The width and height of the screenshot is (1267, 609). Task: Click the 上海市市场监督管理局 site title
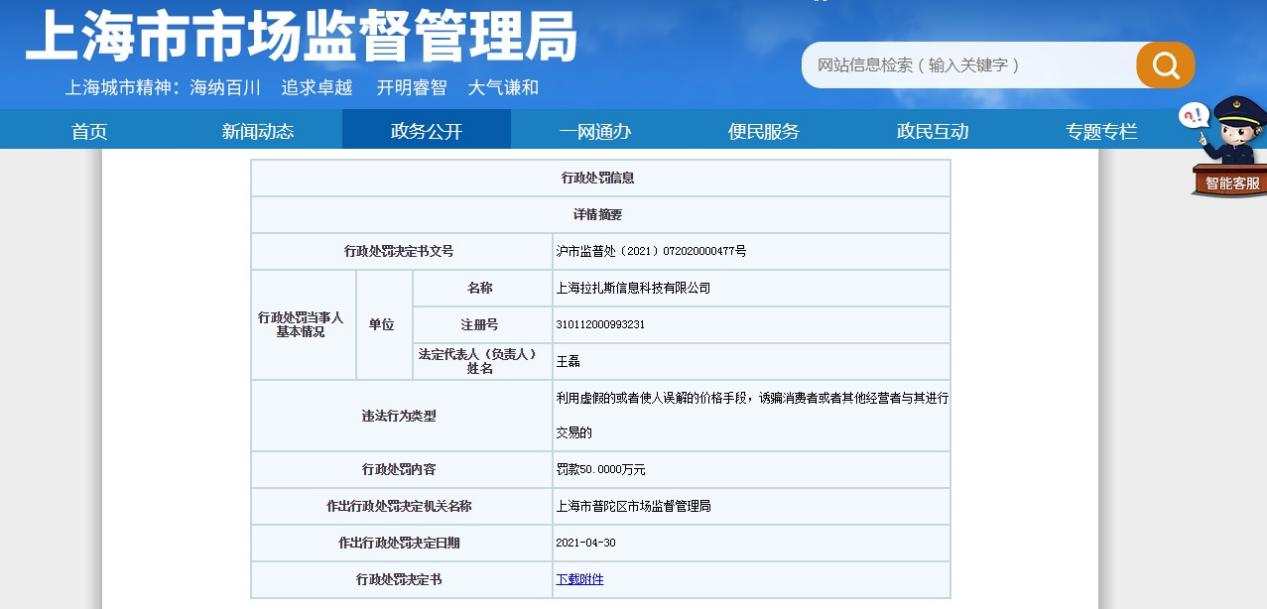coord(301,38)
